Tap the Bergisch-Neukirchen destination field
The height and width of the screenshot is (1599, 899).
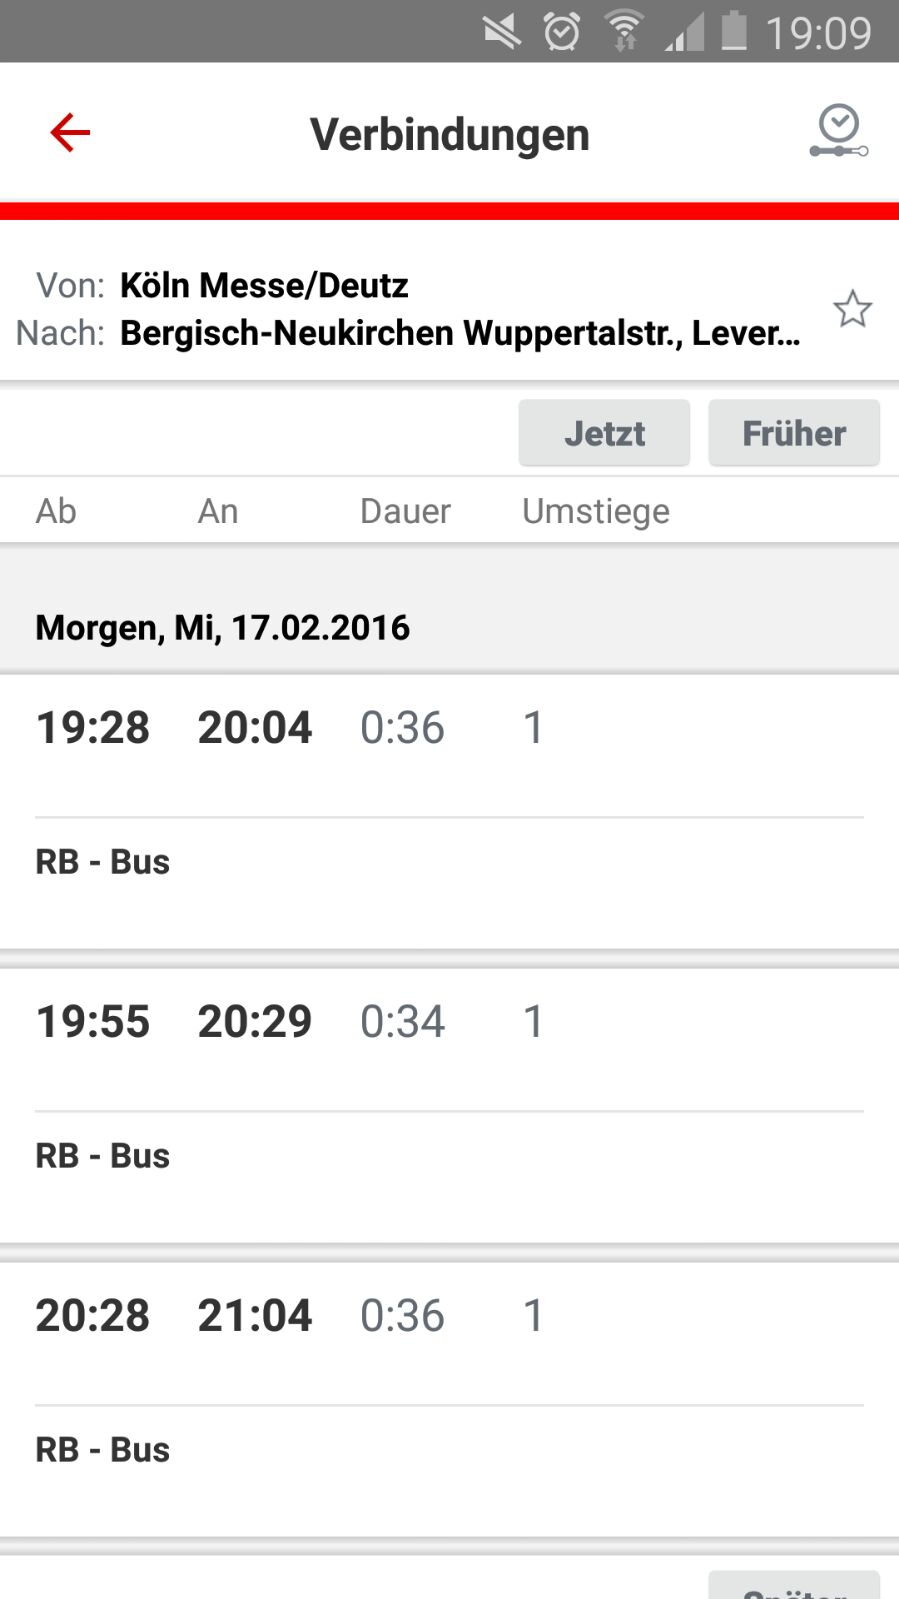[460, 333]
